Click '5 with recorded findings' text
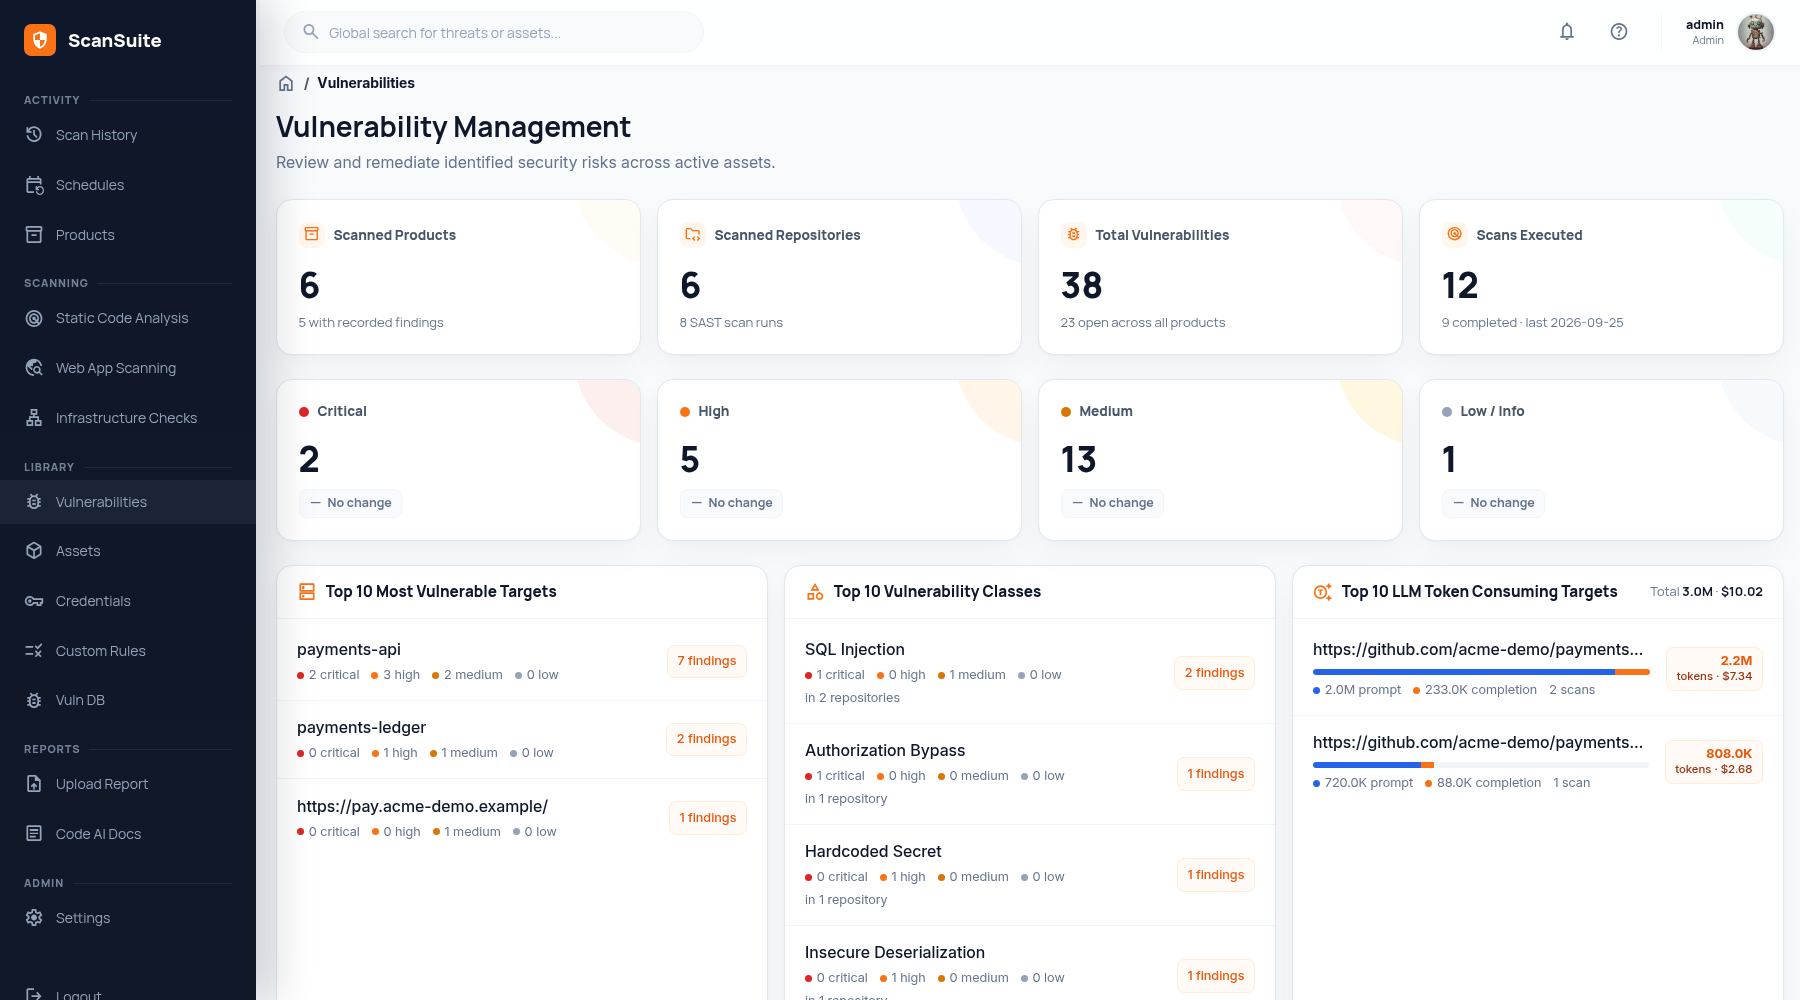 [371, 322]
